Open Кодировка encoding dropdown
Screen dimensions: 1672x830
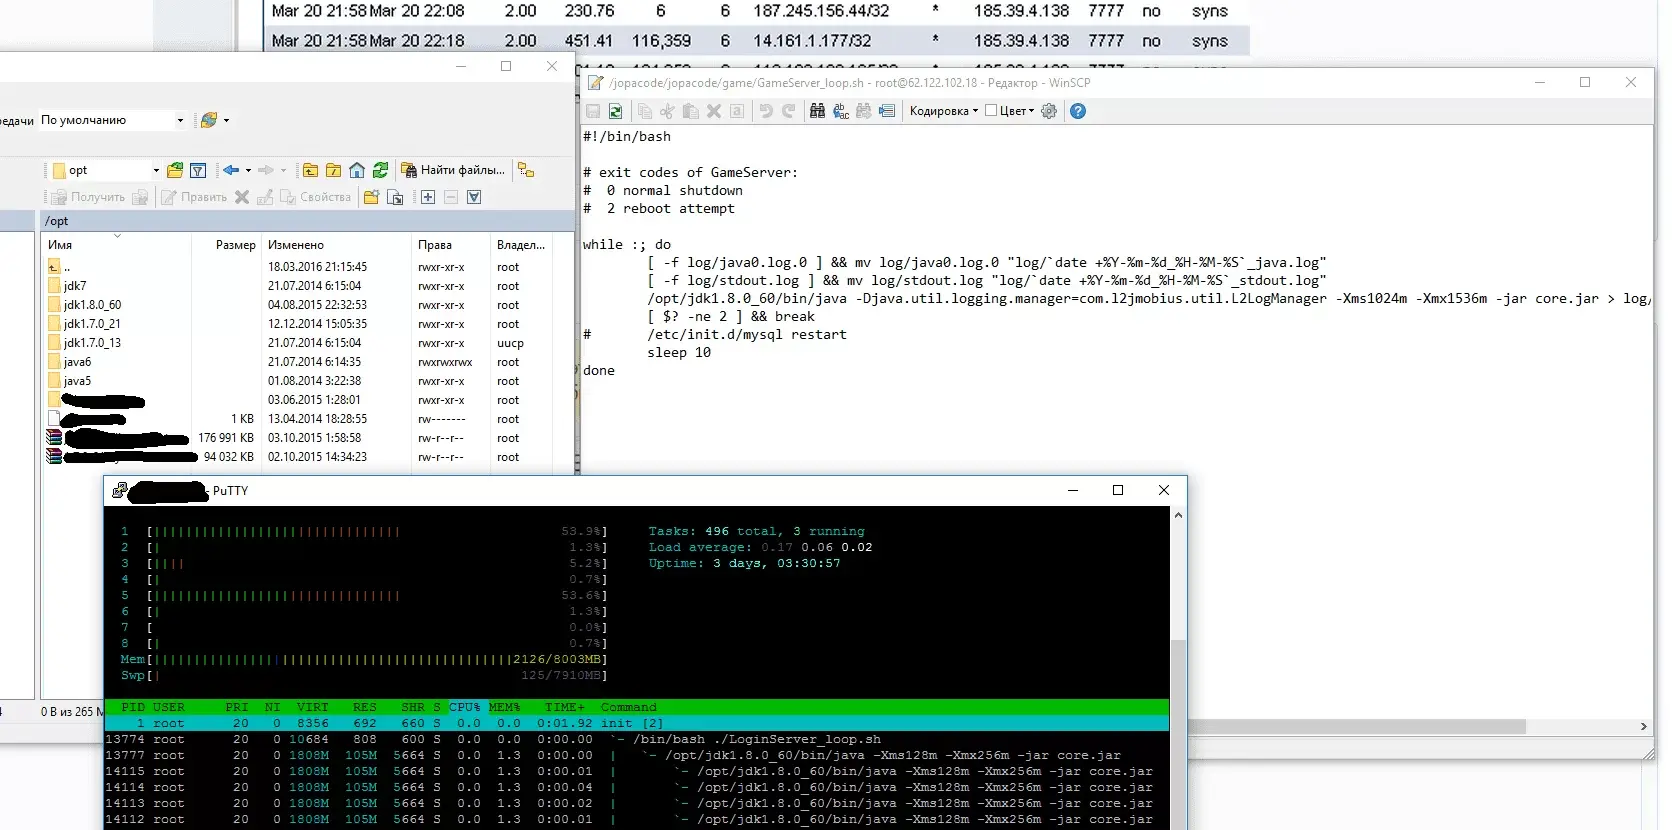[943, 111]
